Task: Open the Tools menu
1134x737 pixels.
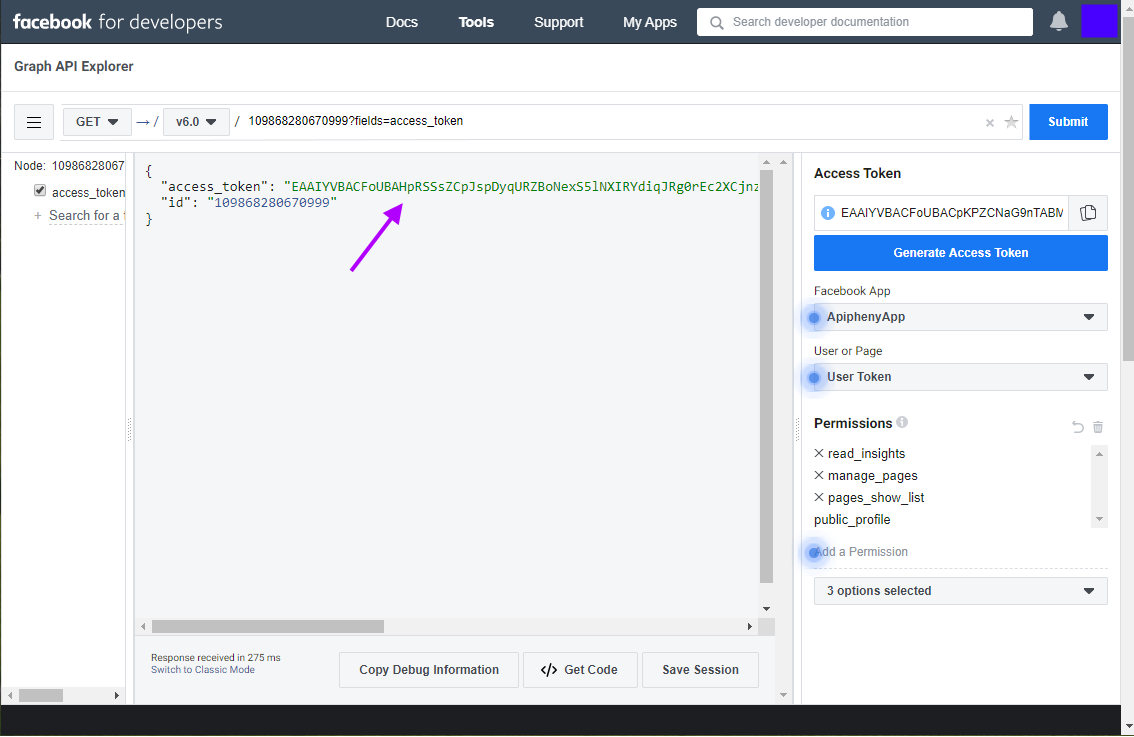Action: (476, 22)
